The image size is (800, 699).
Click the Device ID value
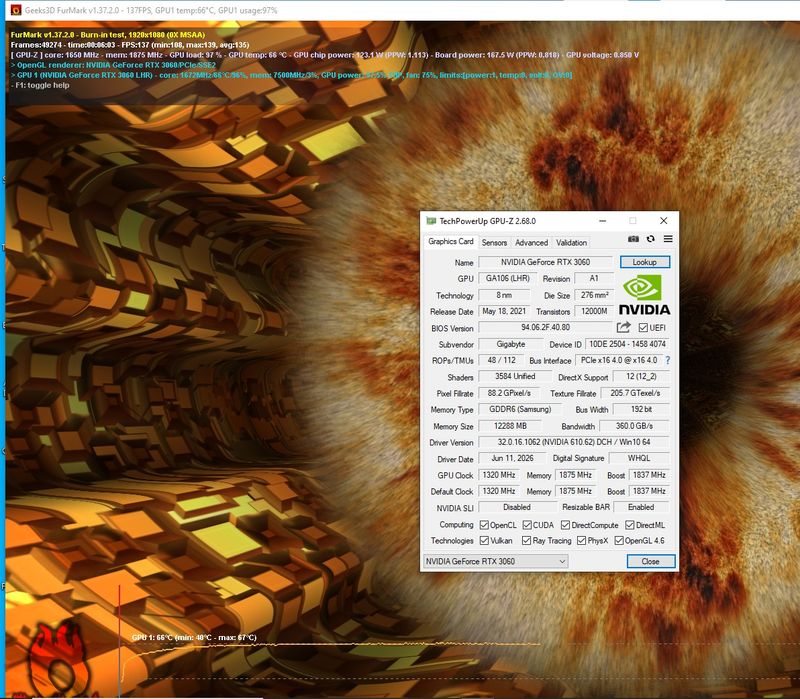(x=627, y=344)
